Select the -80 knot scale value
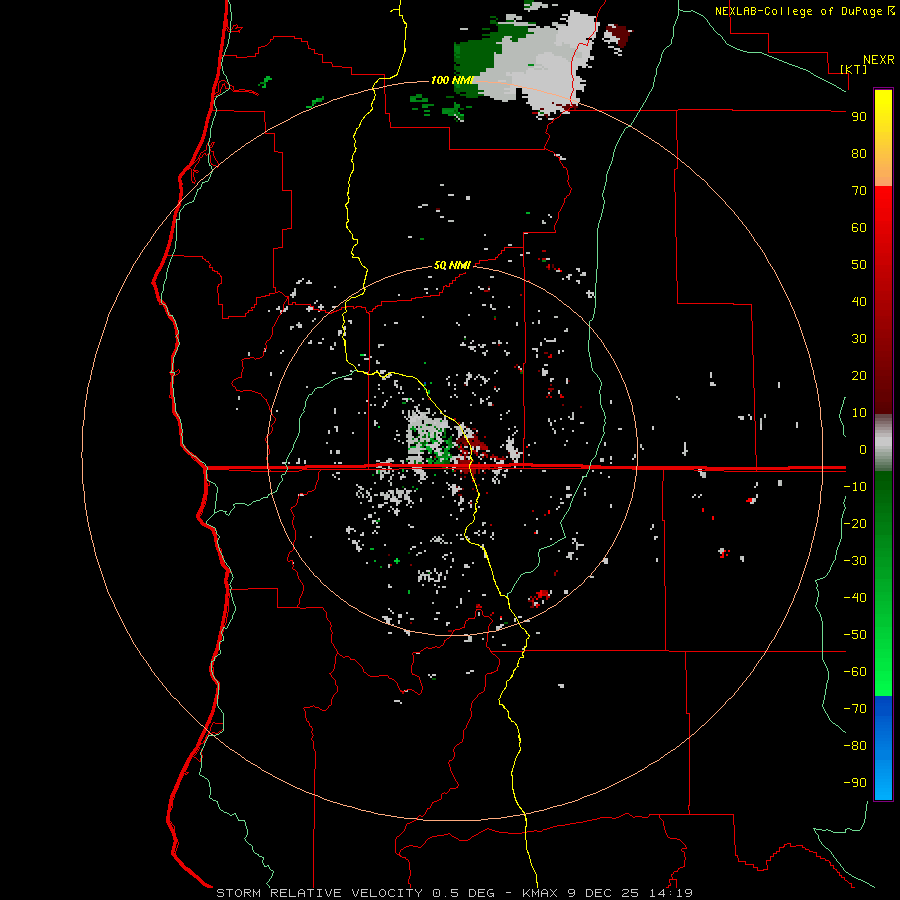900x900 pixels. coord(855,746)
